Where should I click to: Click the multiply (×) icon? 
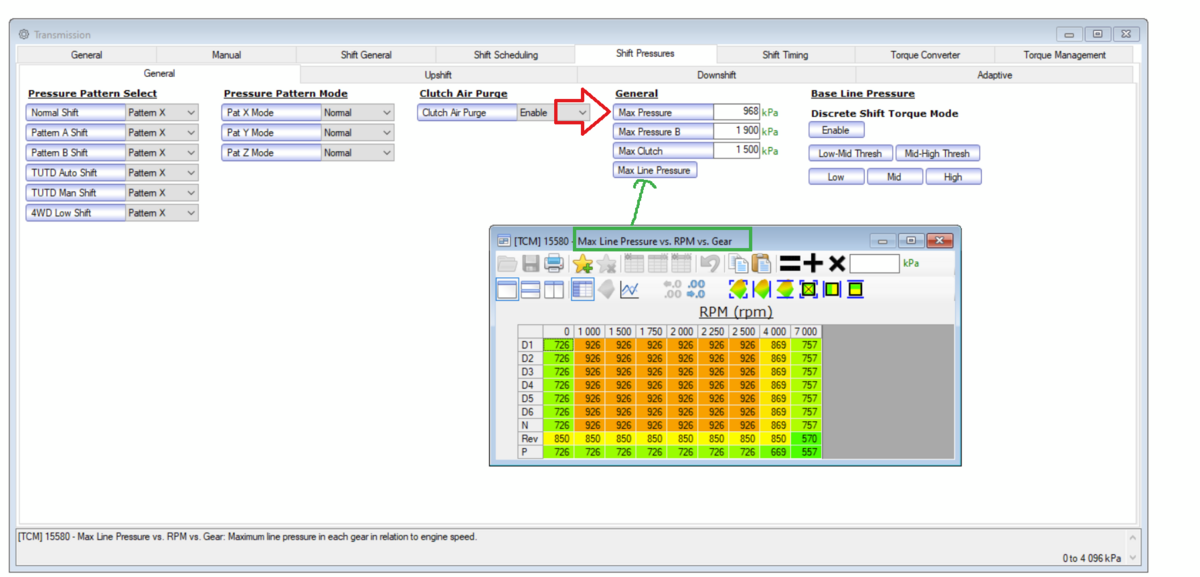pyautogui.click(x=837, y=264)
